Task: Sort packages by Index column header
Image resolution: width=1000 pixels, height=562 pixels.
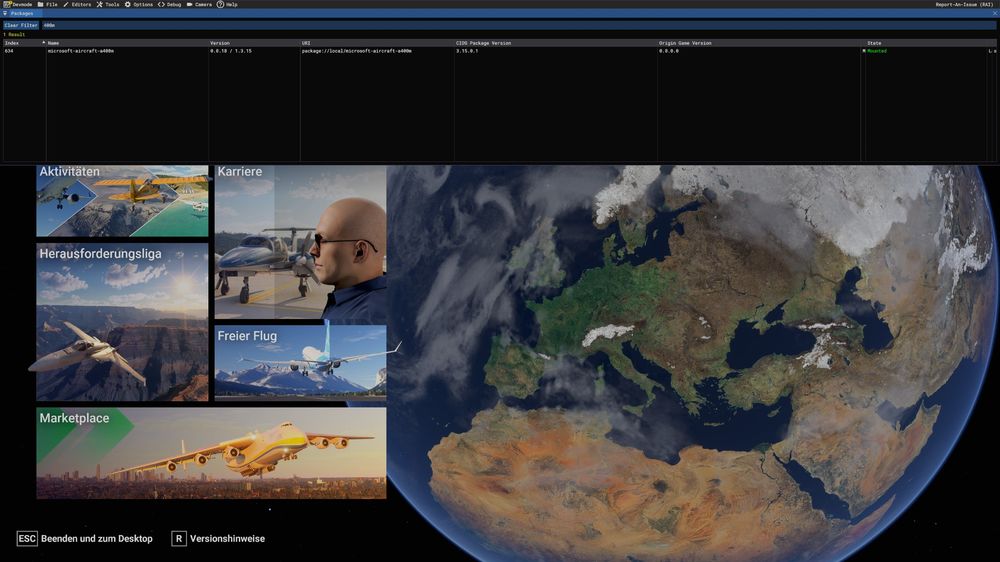Action: point(12,43)
